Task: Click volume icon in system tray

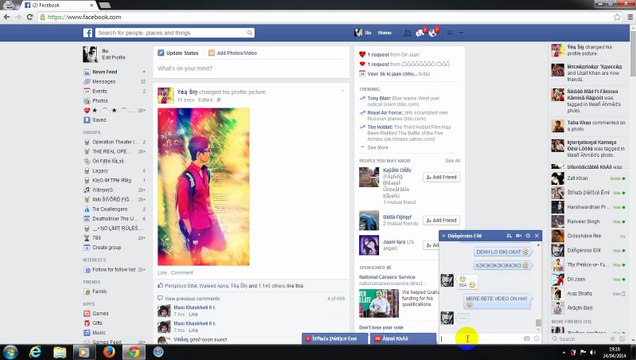Action: (593, 353)
